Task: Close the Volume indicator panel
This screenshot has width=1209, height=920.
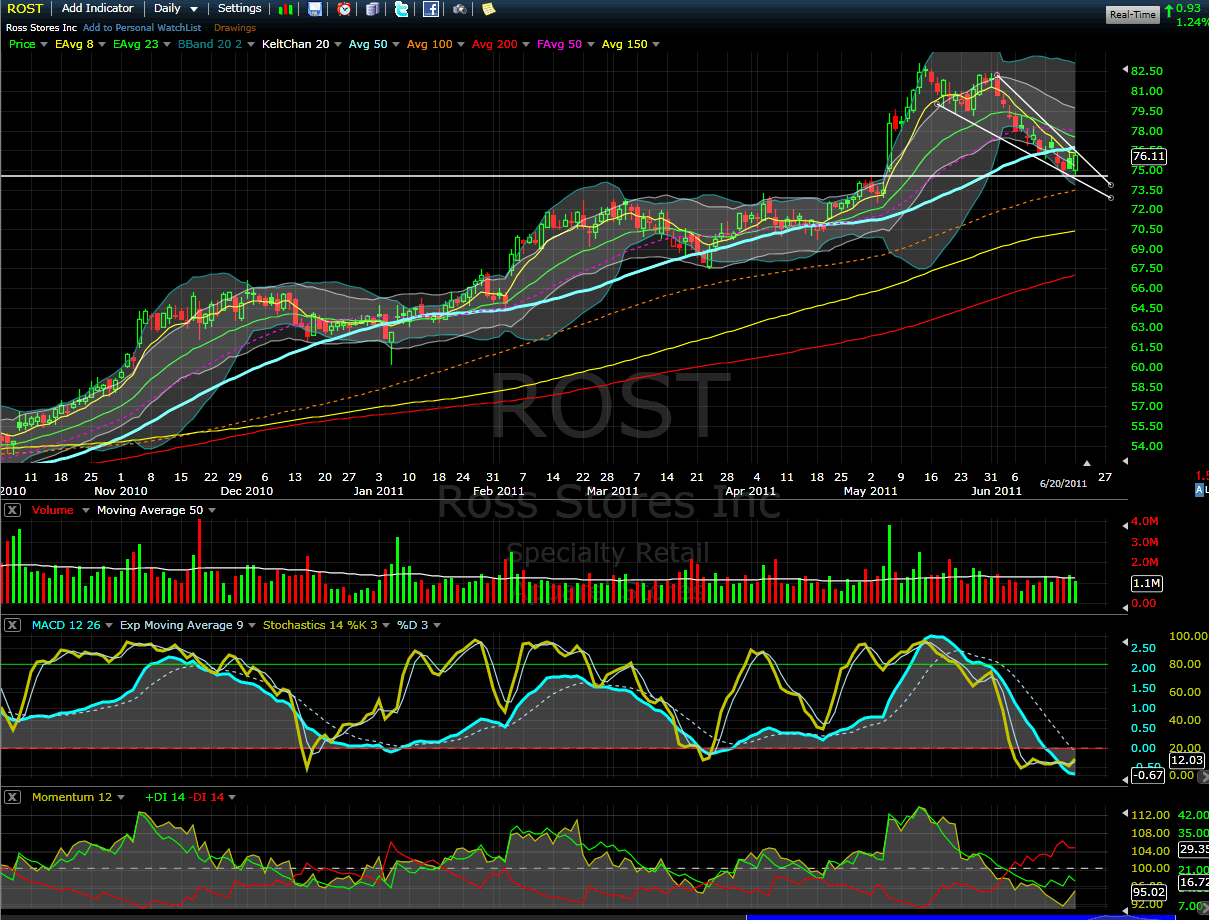Action: point(12,510)
